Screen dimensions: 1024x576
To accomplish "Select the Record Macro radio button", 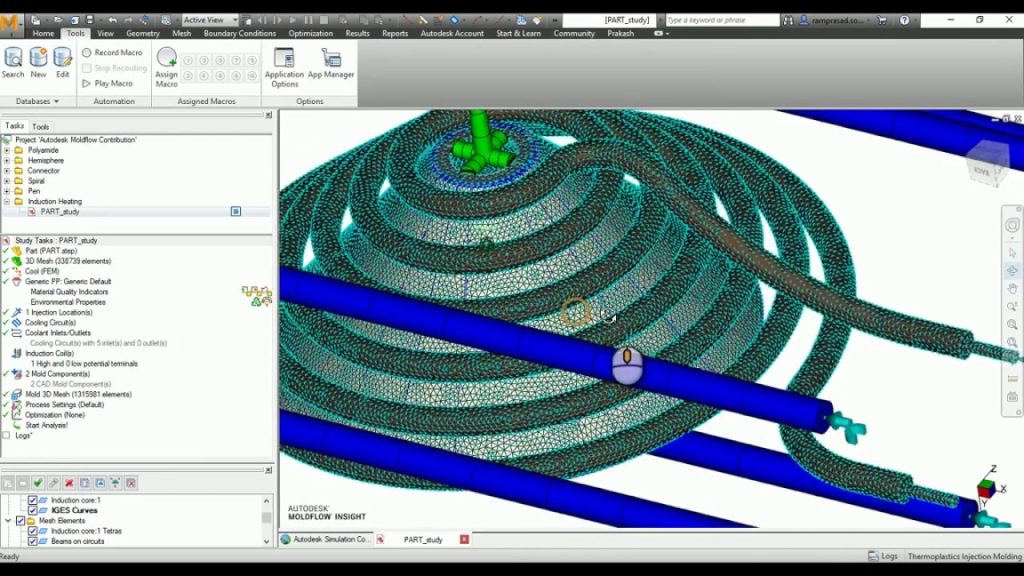I will tap(87, 52).
